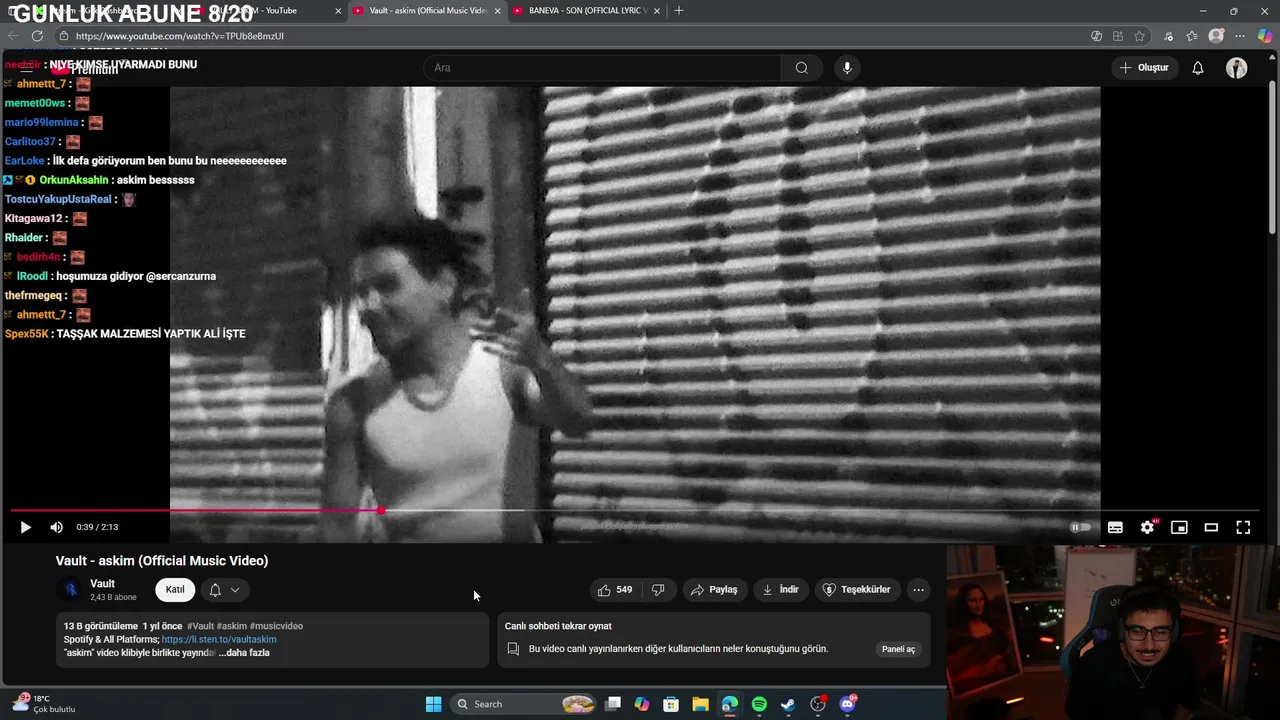
Task: Join channel with Katıl button
Action: pyautogui.click(x=175, y=590)
